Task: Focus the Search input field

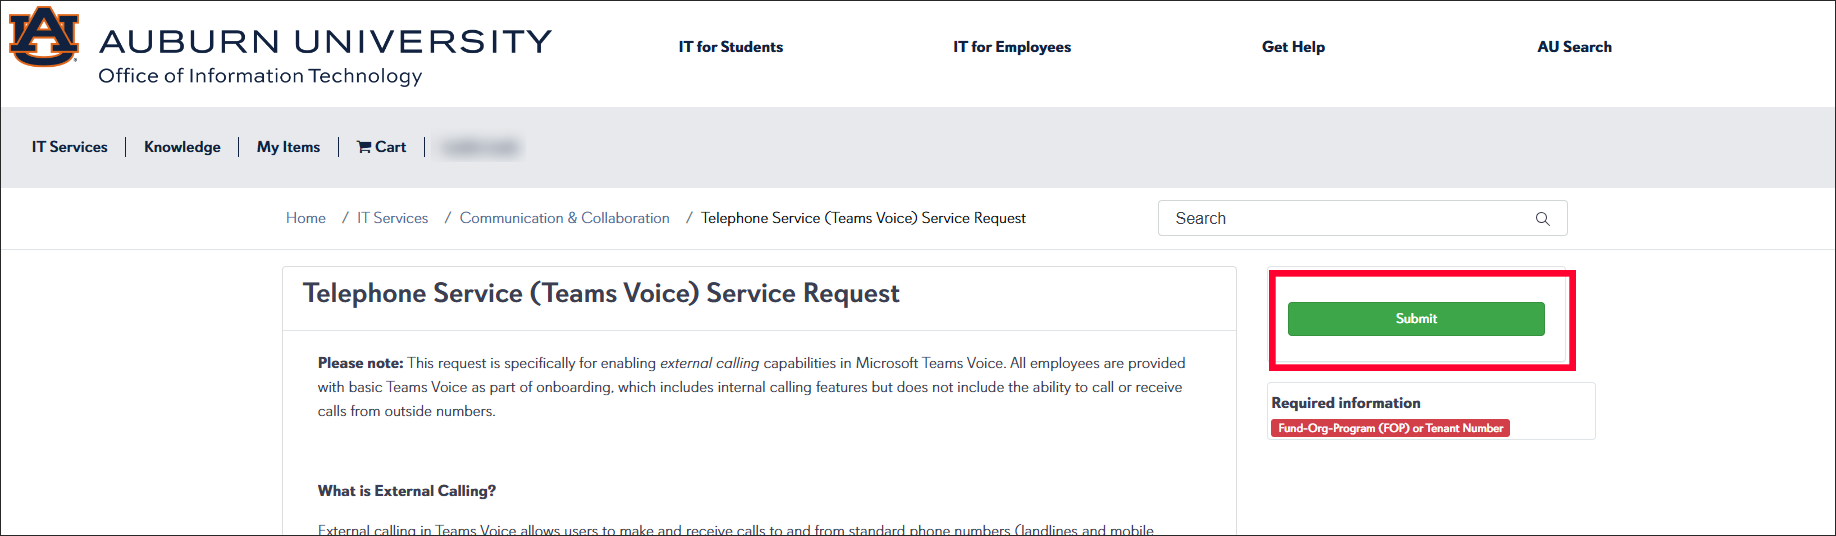Action: [x=1362, y=218]
